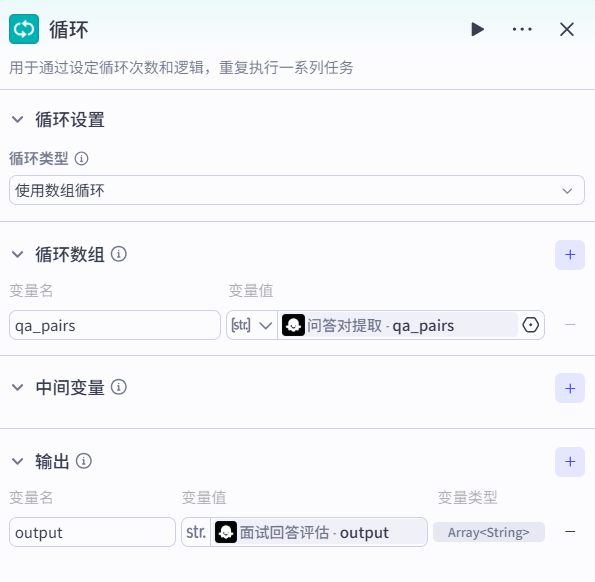Collapse the 循环设置 section

click(17, 120)
